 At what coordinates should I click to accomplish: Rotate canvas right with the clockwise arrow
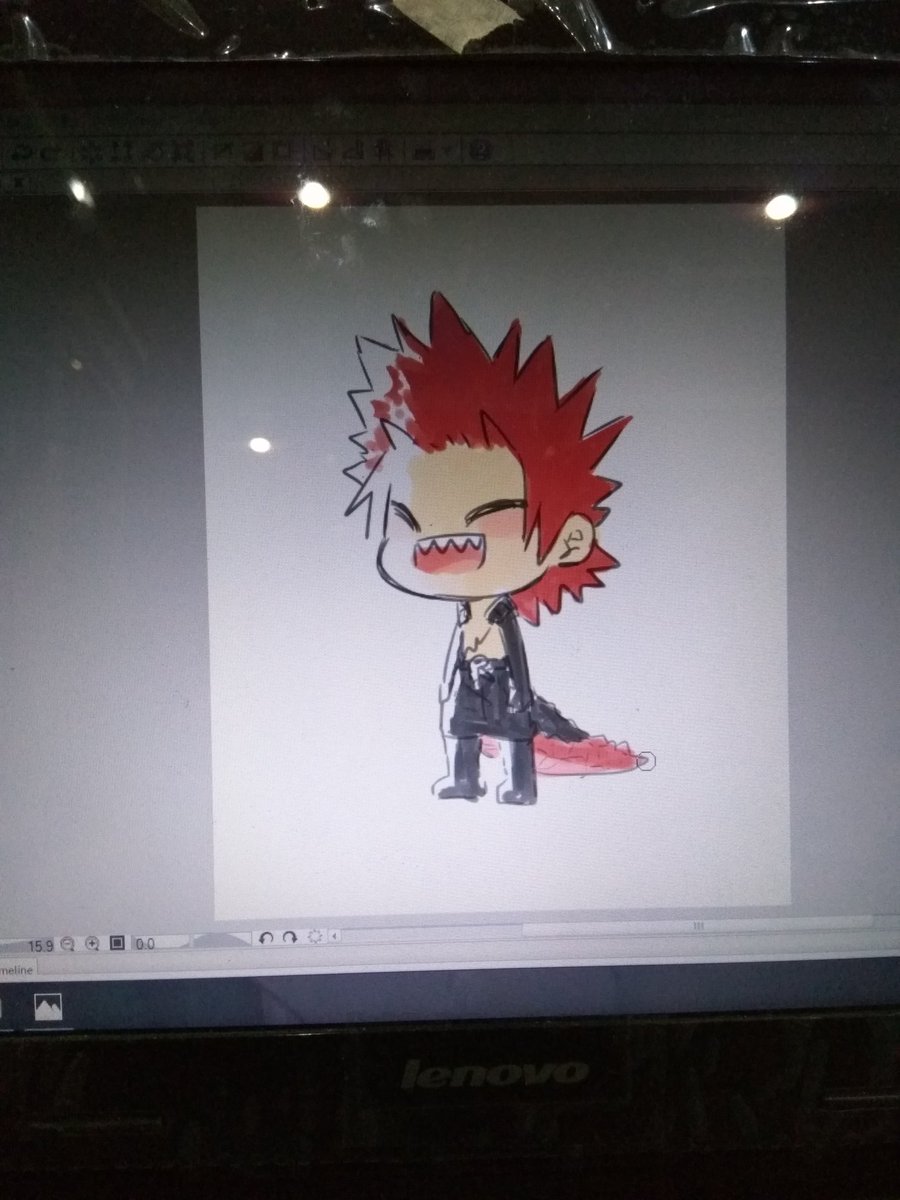[290, 937]
